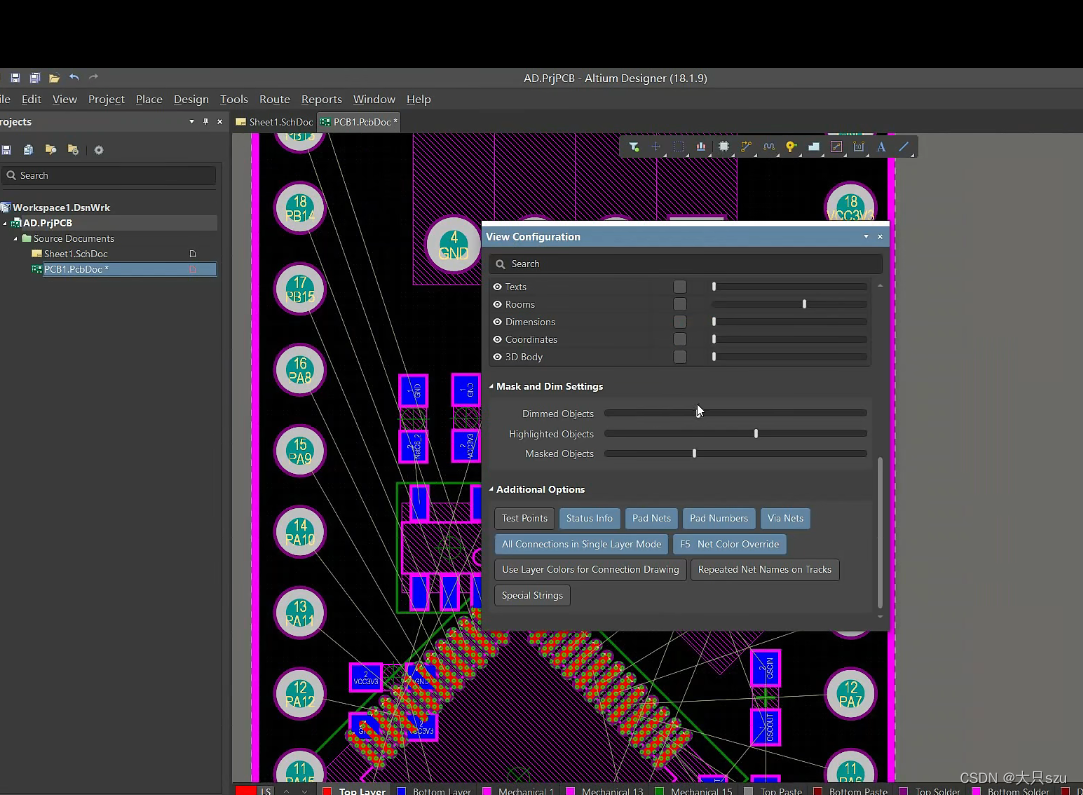The image size is (1083, 795).
Task: Tick the draft checkbox for Coordinates
Action: pos(680,340)
